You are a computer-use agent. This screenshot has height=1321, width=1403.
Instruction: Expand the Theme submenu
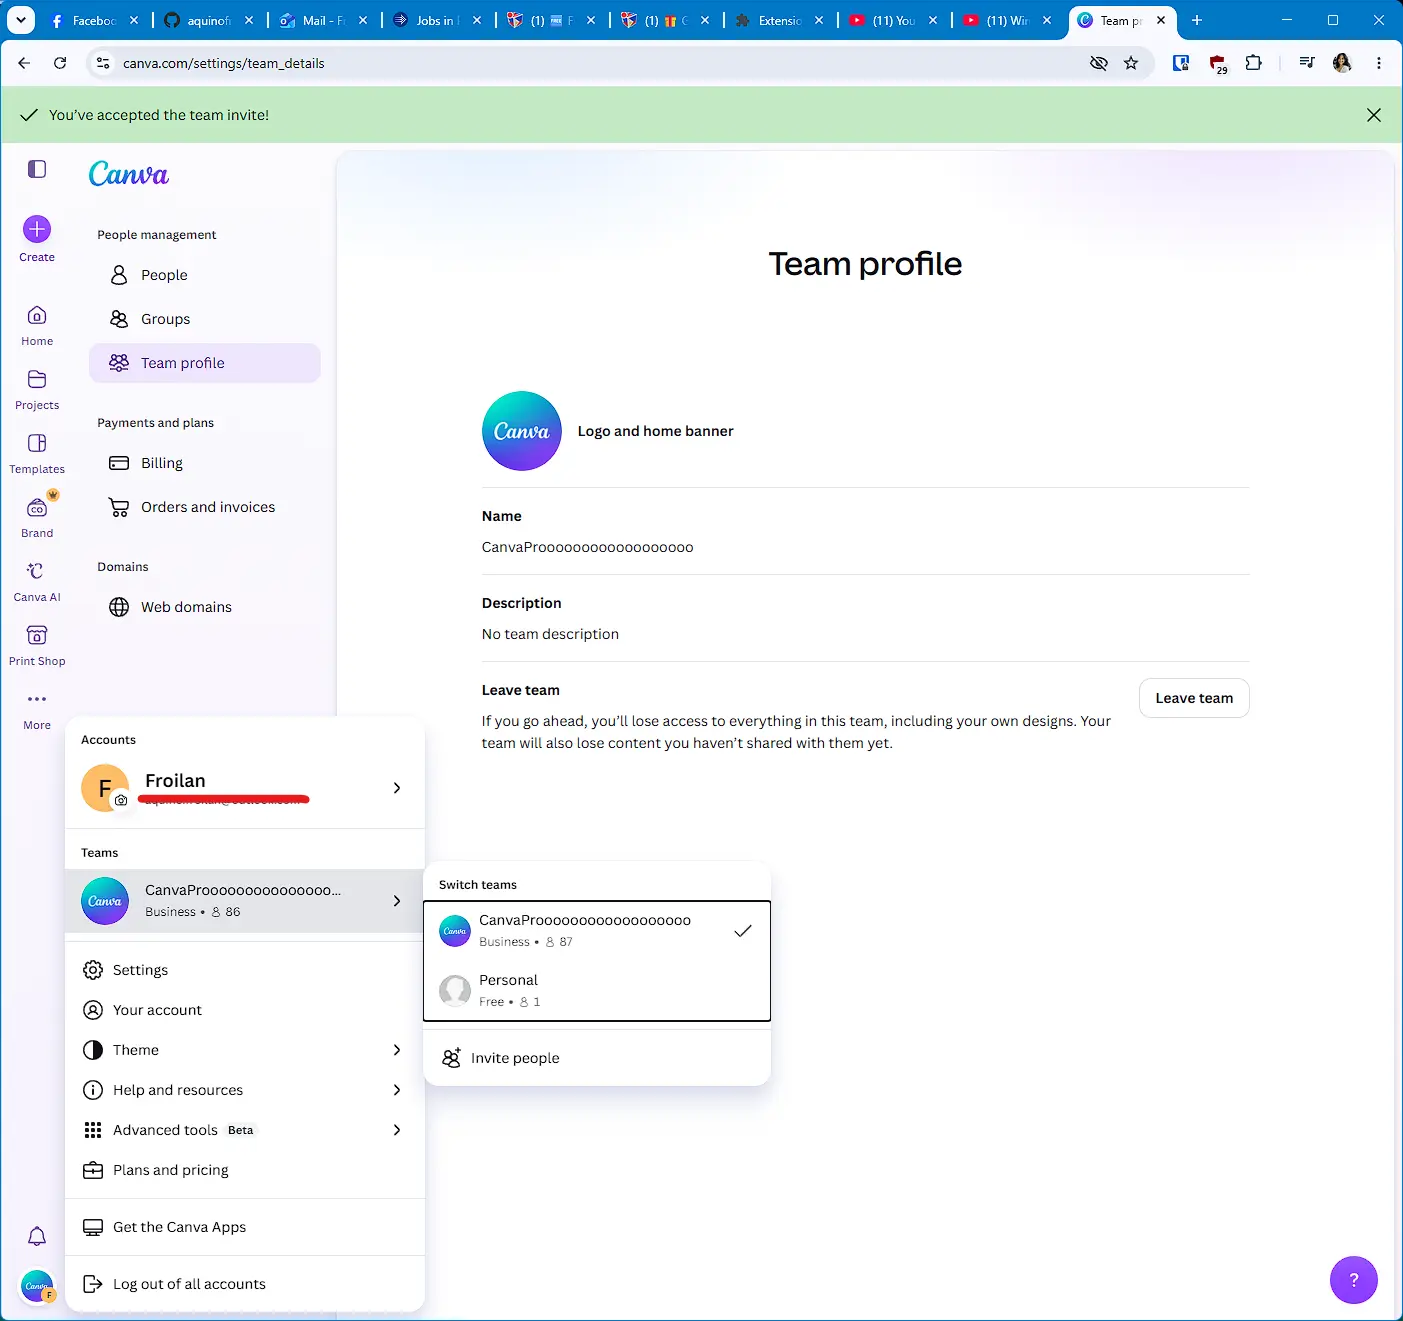pos(397,1050)
